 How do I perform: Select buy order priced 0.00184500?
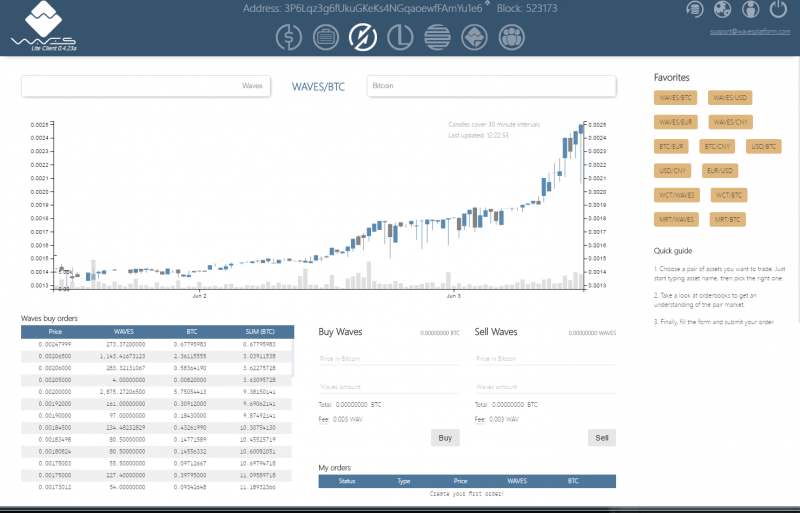coord(157,428)
